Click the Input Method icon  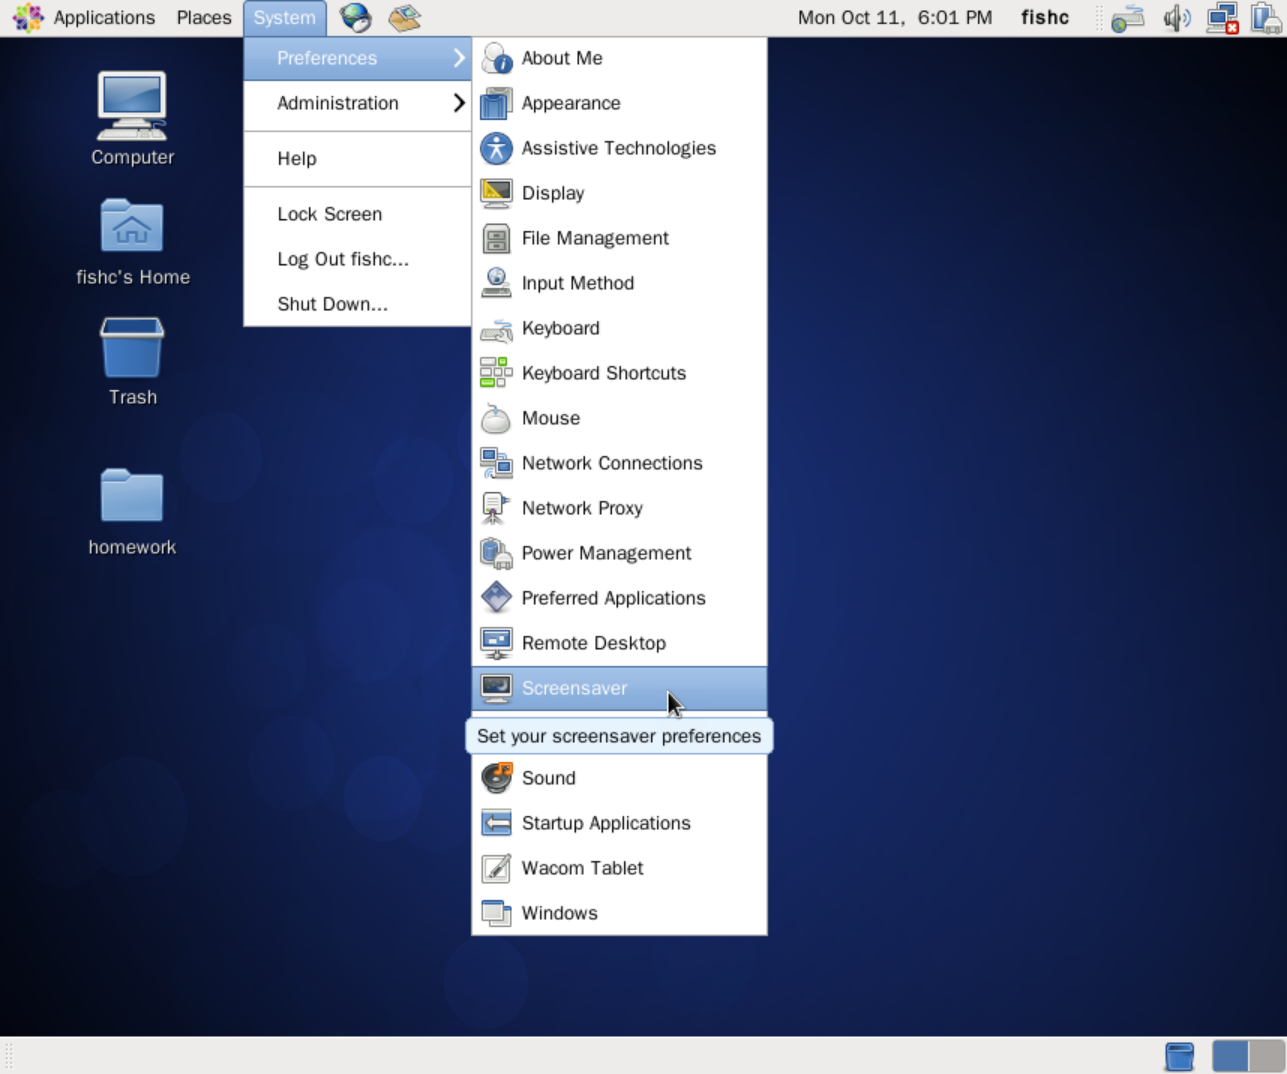click(496, 283)
